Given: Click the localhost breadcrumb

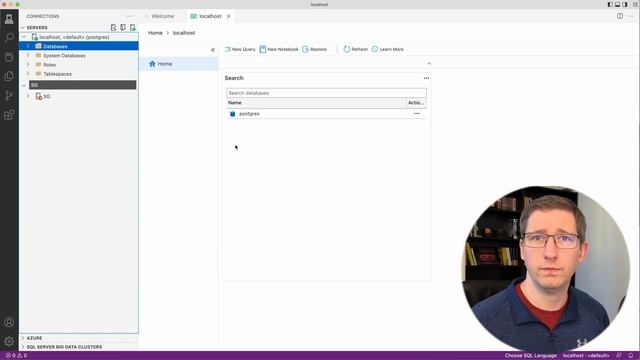Looking at the screenshot, I should pos(184,33).
